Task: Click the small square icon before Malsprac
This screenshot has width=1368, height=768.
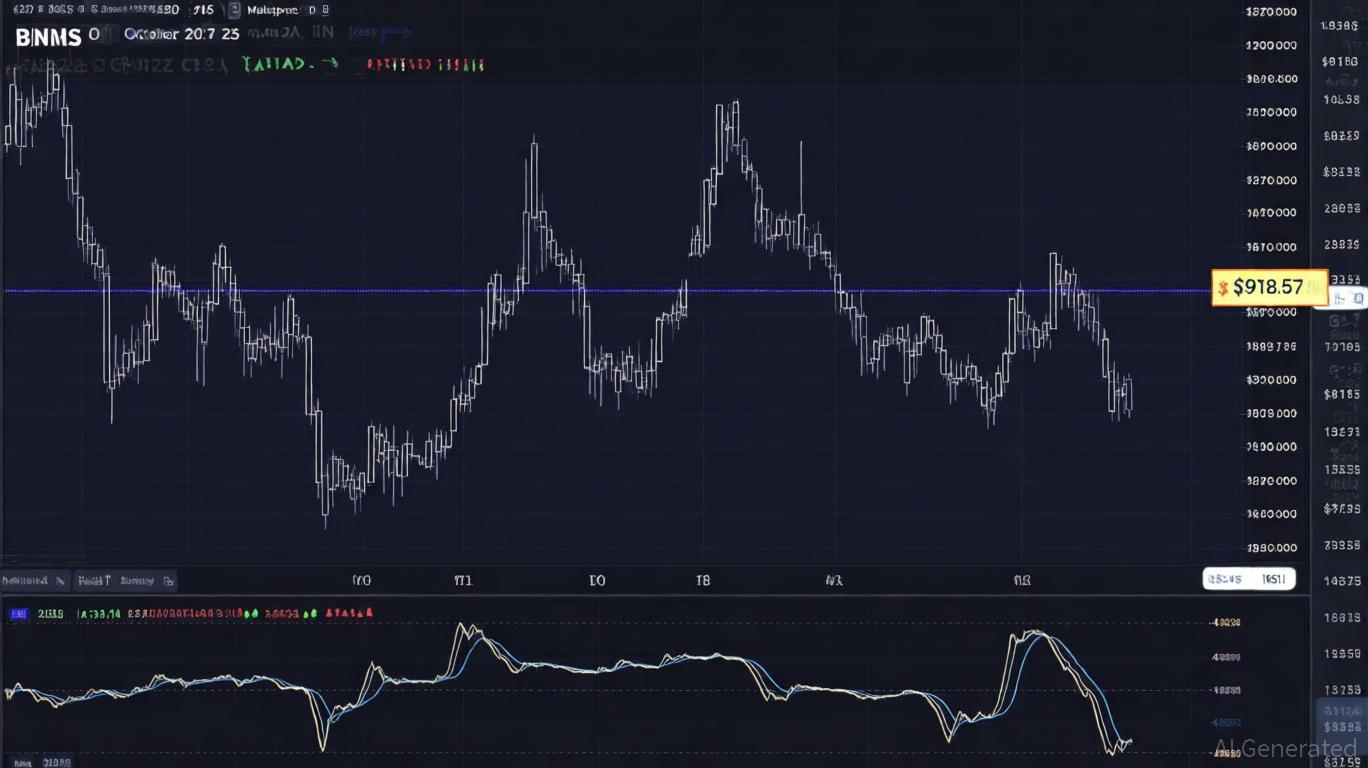Action: click(234, 11)
